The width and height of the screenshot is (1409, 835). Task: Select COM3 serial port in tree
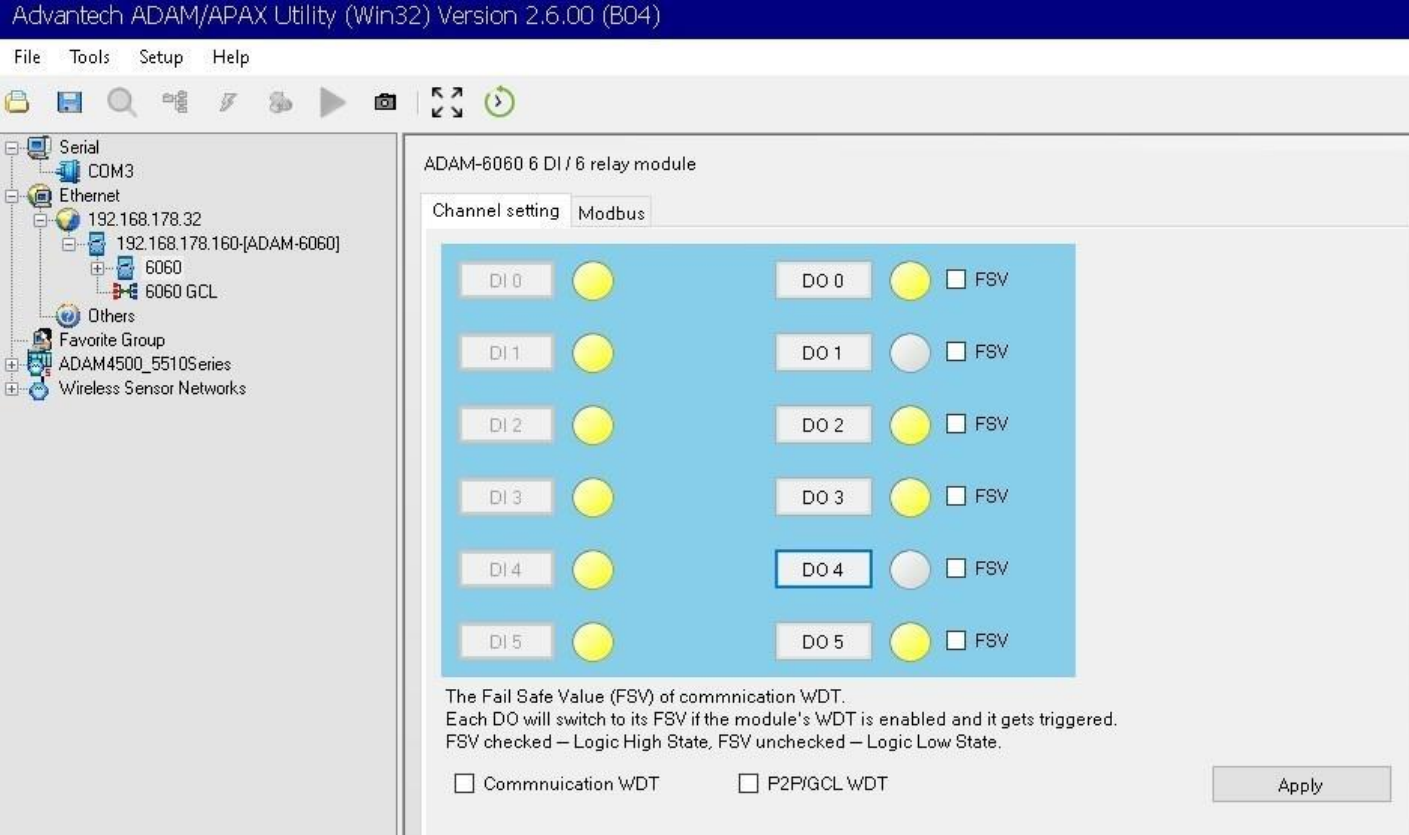[x=109, y=172]
